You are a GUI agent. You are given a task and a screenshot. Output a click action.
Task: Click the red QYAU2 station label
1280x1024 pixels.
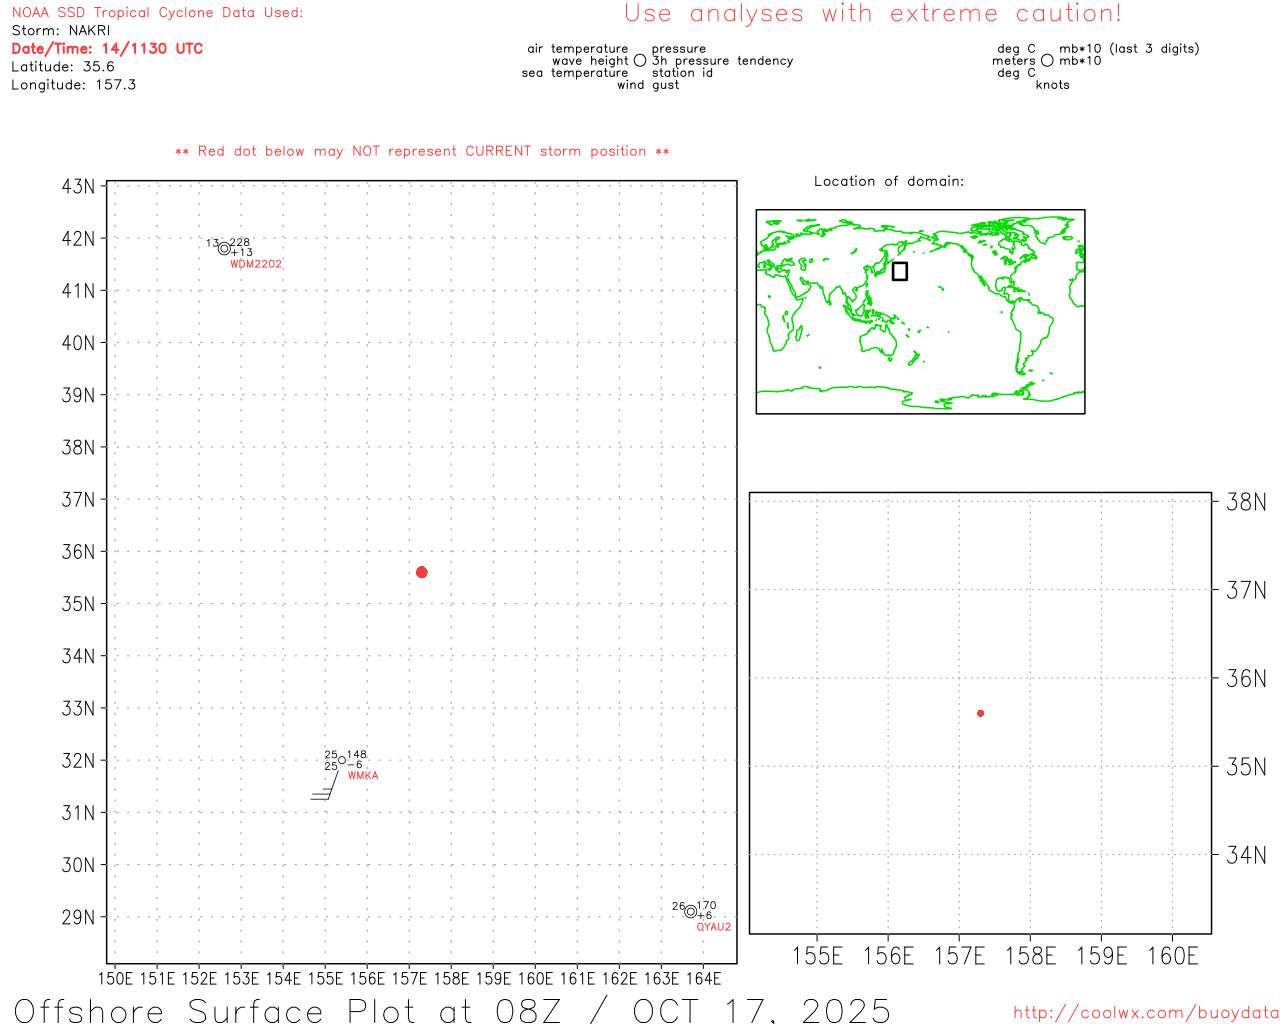[x=714, y=927]
